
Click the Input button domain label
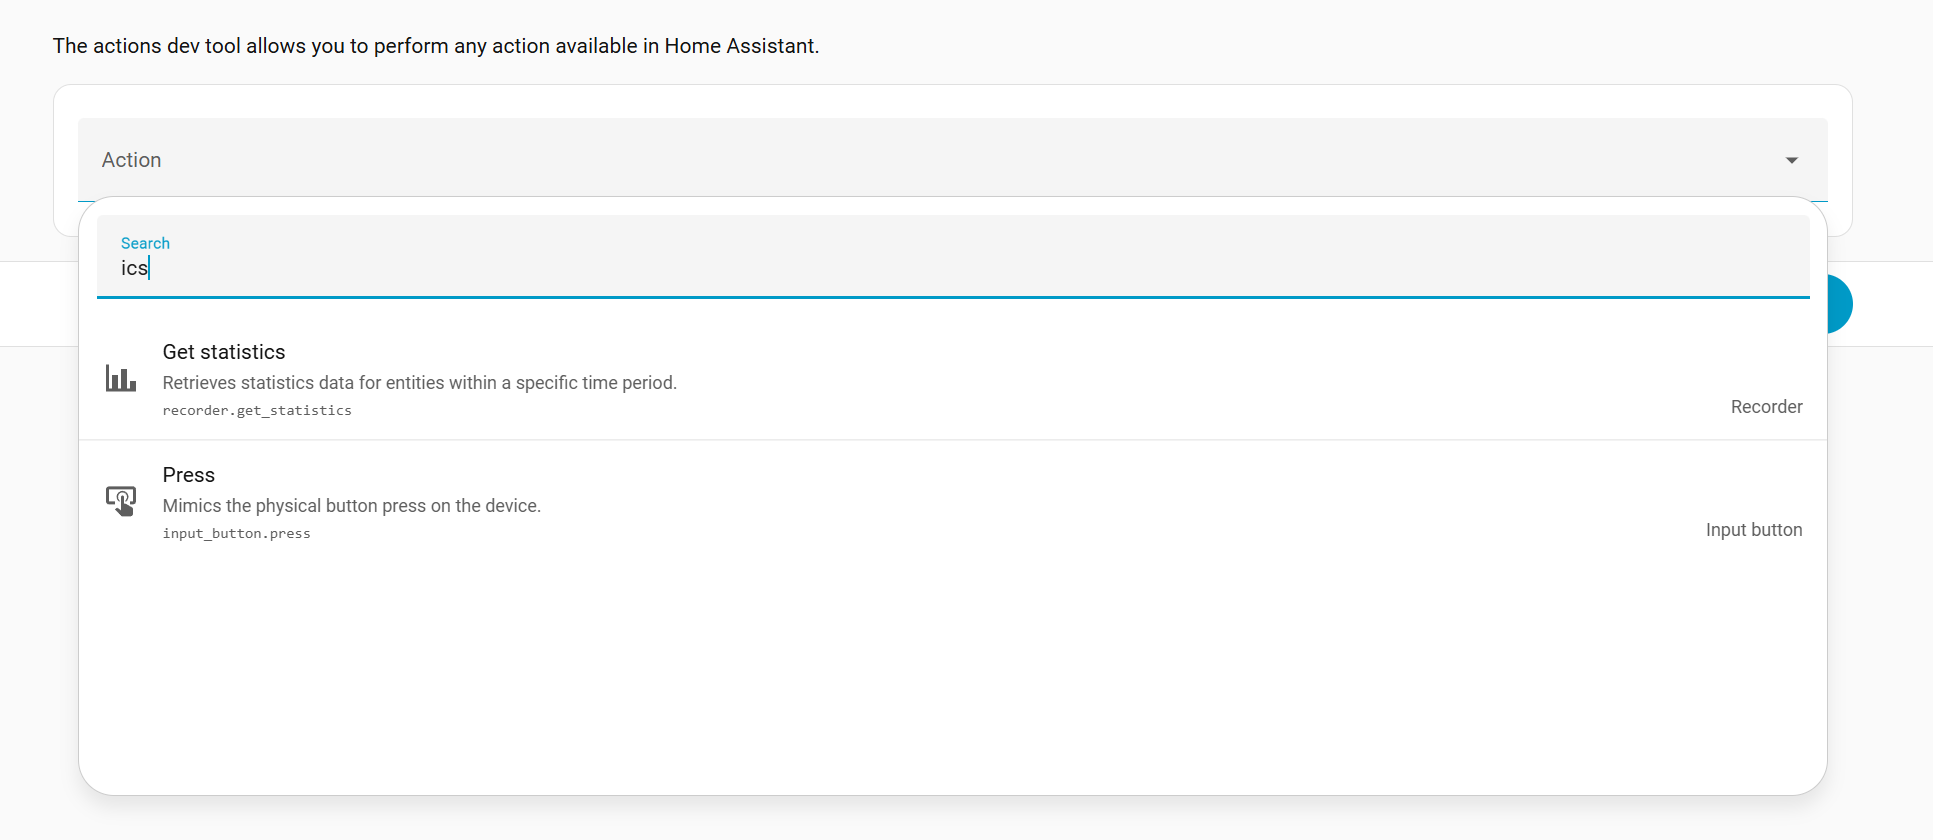pos(1753,530)
